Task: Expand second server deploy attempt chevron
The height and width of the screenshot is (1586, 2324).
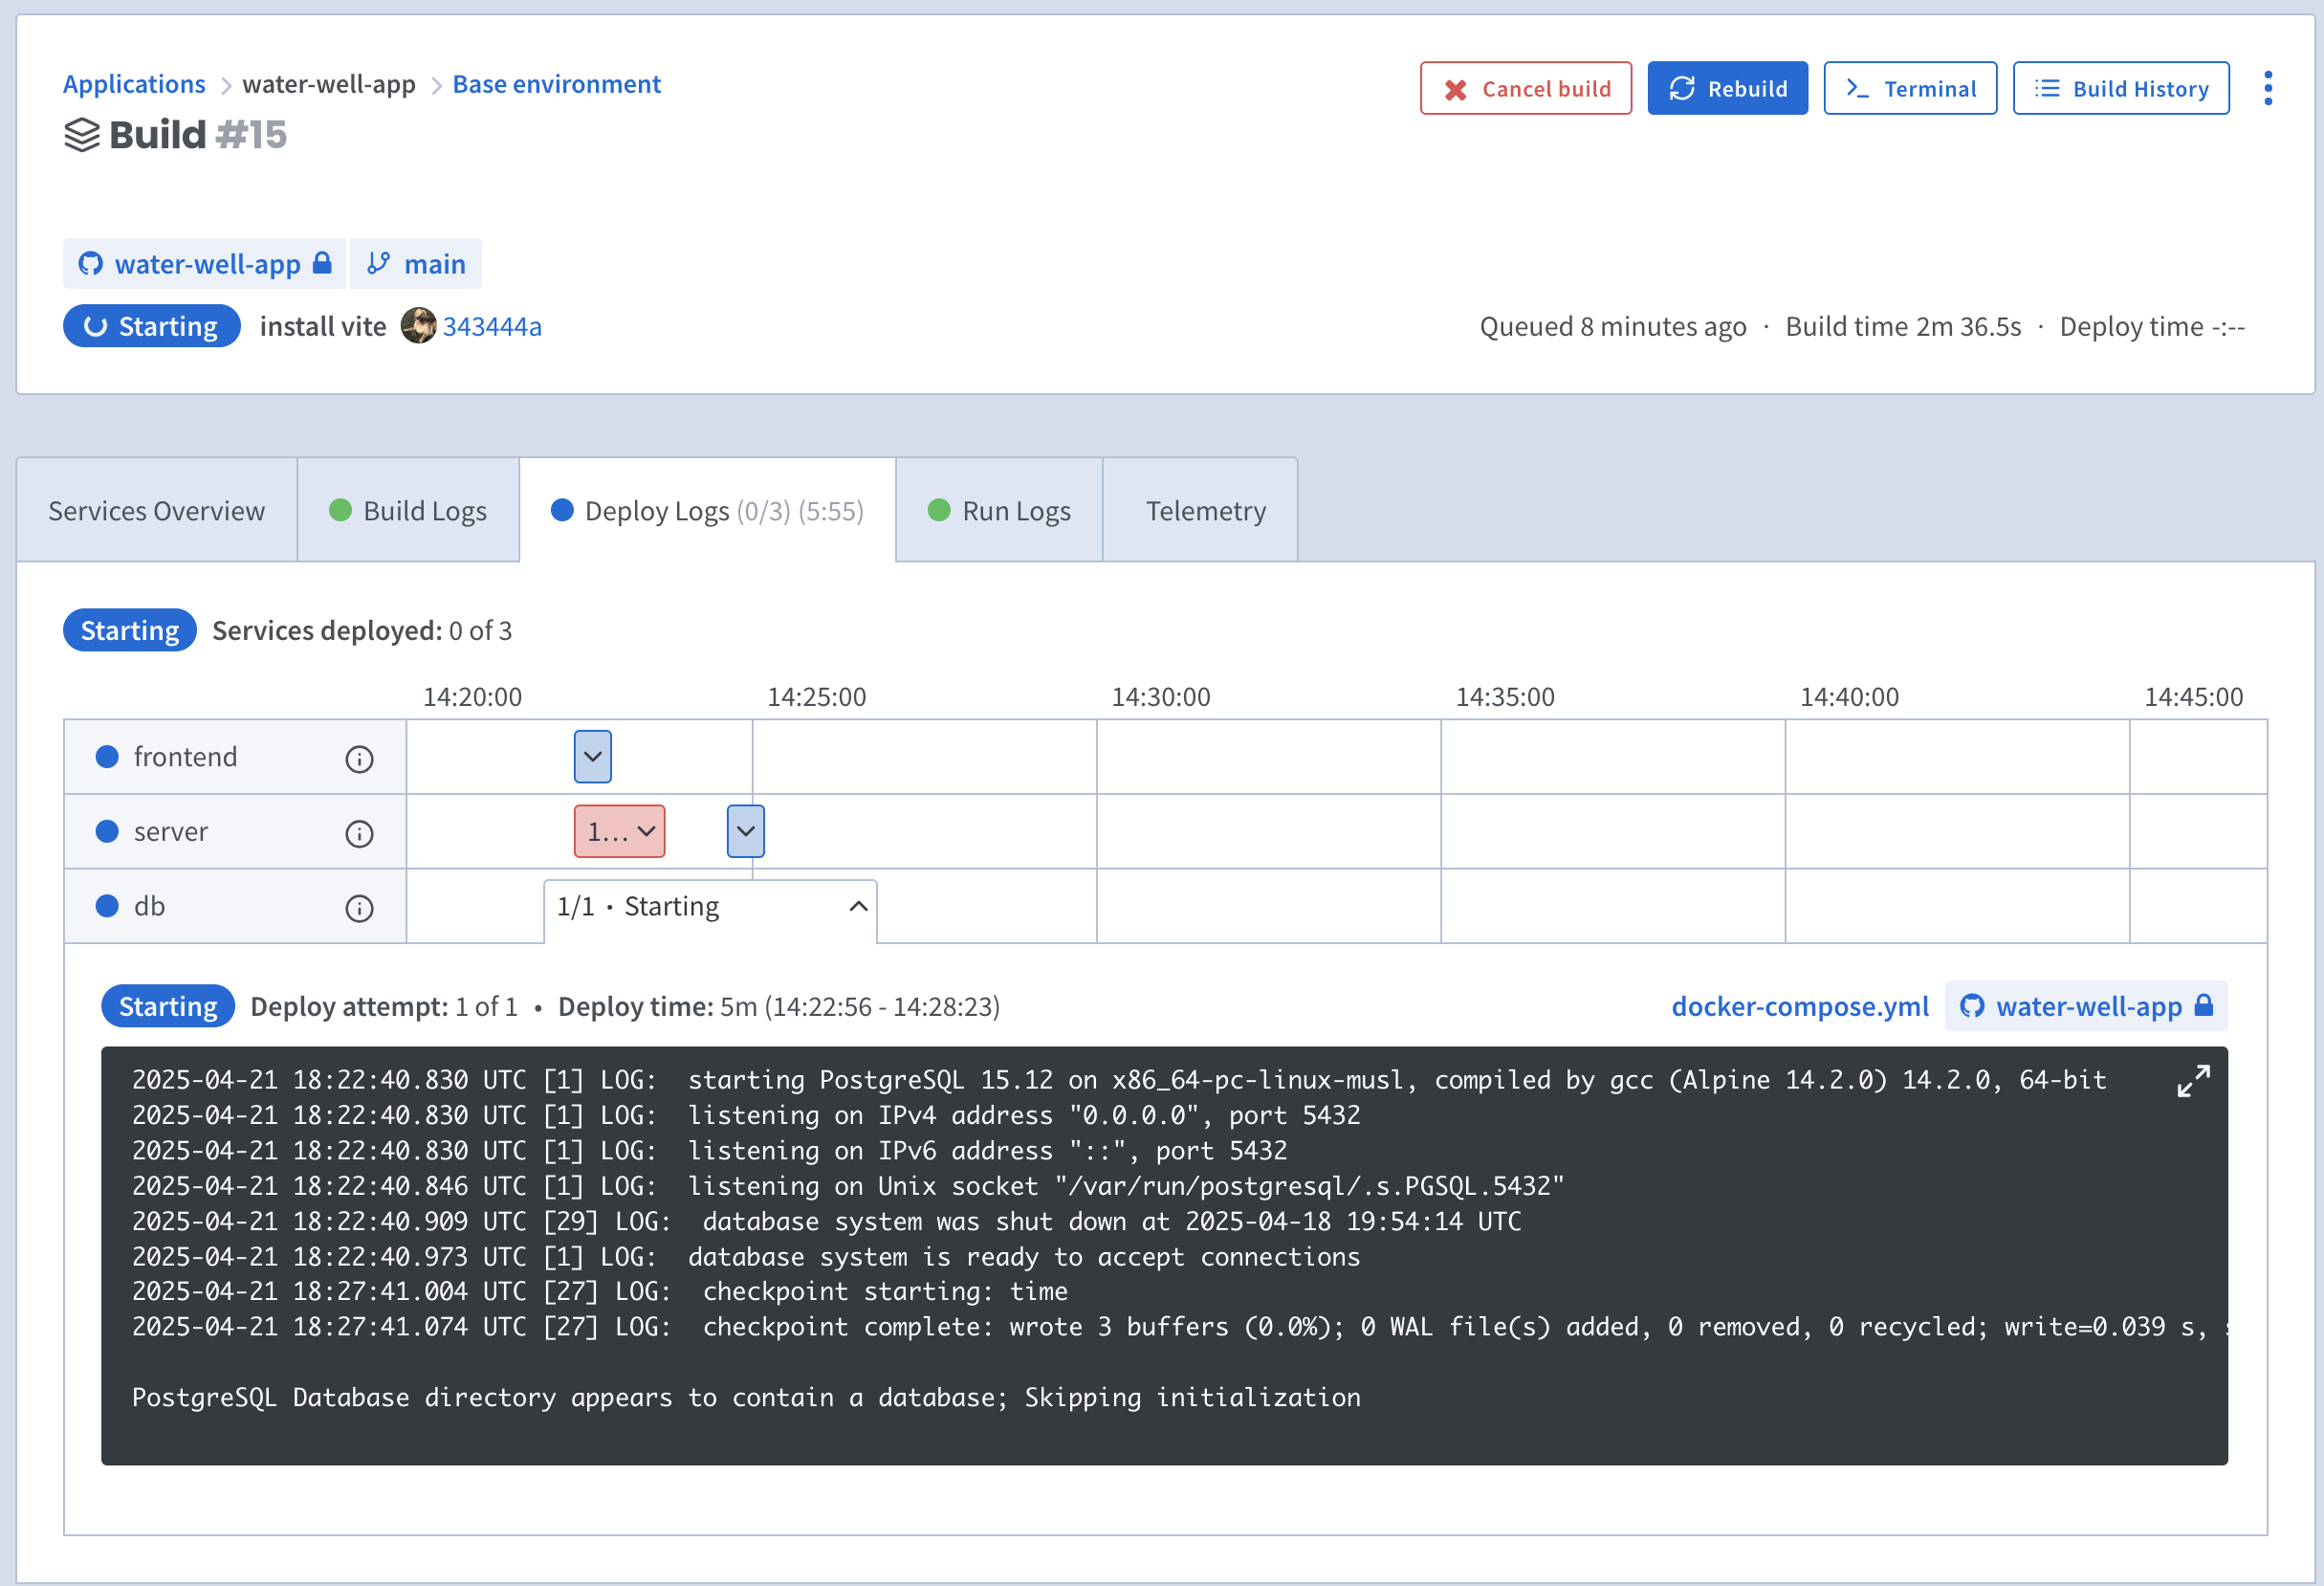Action: (x=745, y=831)
